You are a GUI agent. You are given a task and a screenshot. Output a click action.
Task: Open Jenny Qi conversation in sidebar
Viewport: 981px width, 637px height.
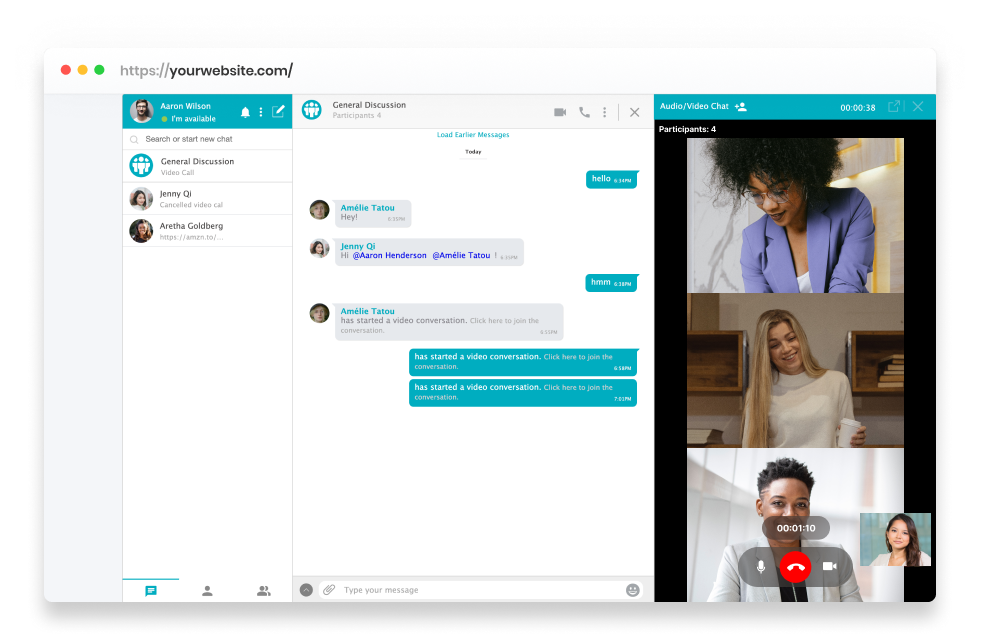coord(207,198)
